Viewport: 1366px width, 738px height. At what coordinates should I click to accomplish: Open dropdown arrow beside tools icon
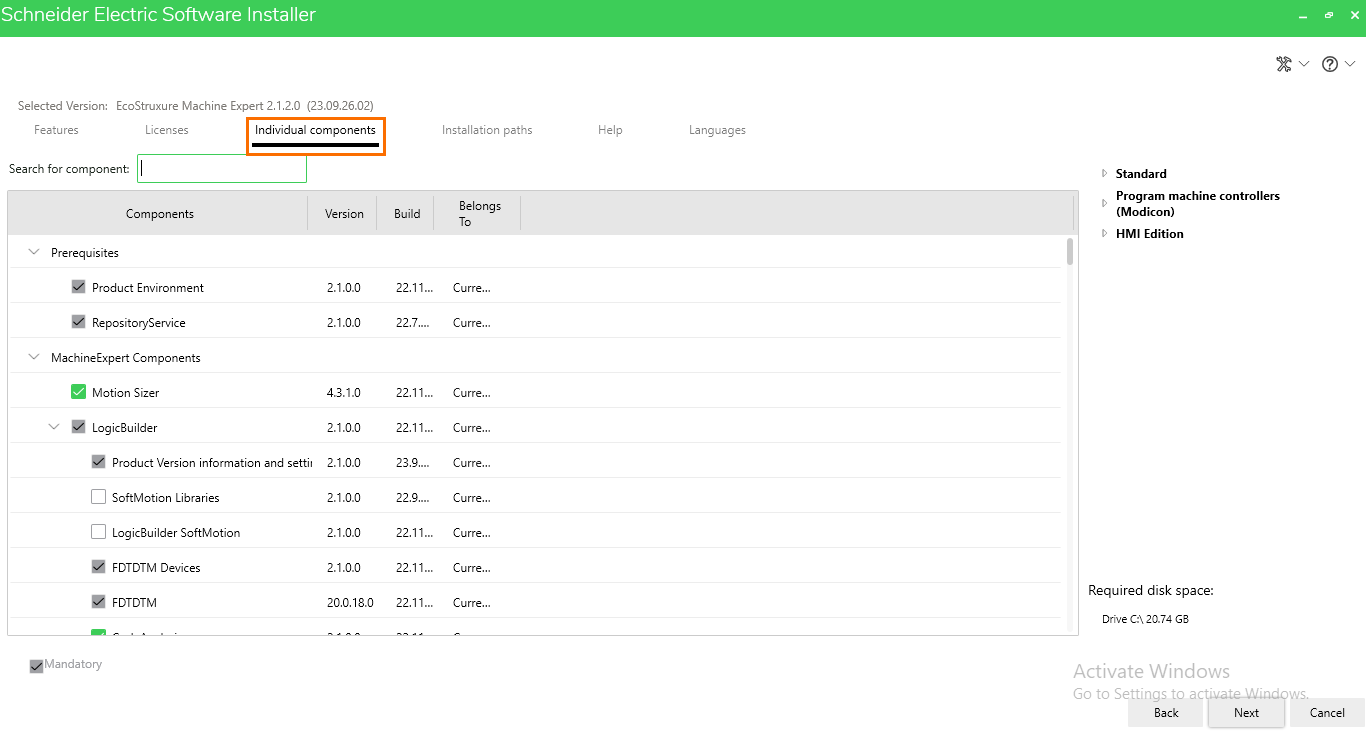1303,64
